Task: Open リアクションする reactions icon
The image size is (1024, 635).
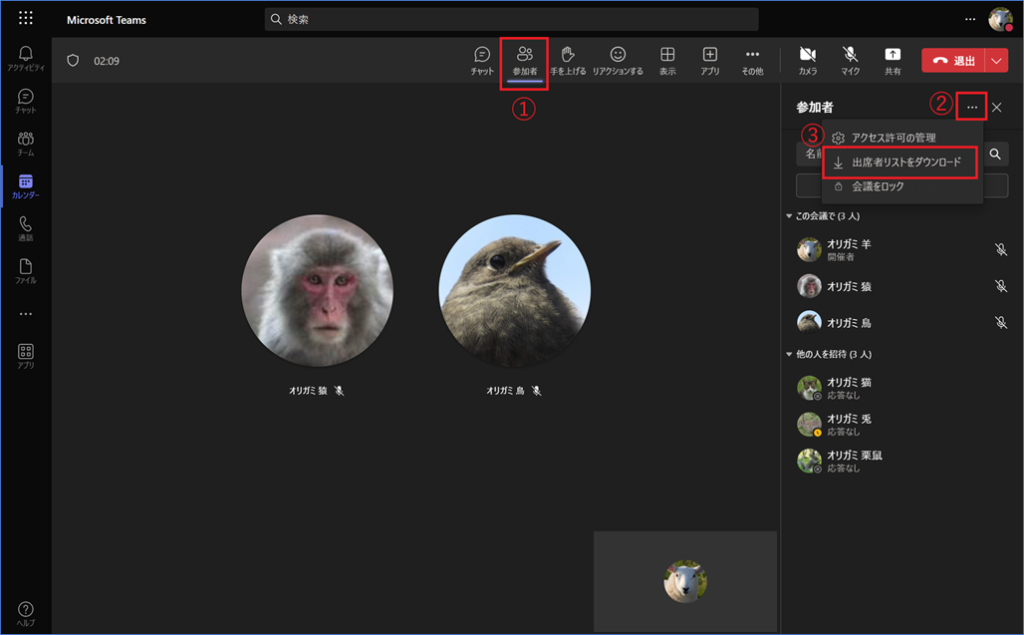Action: (617, 60)
